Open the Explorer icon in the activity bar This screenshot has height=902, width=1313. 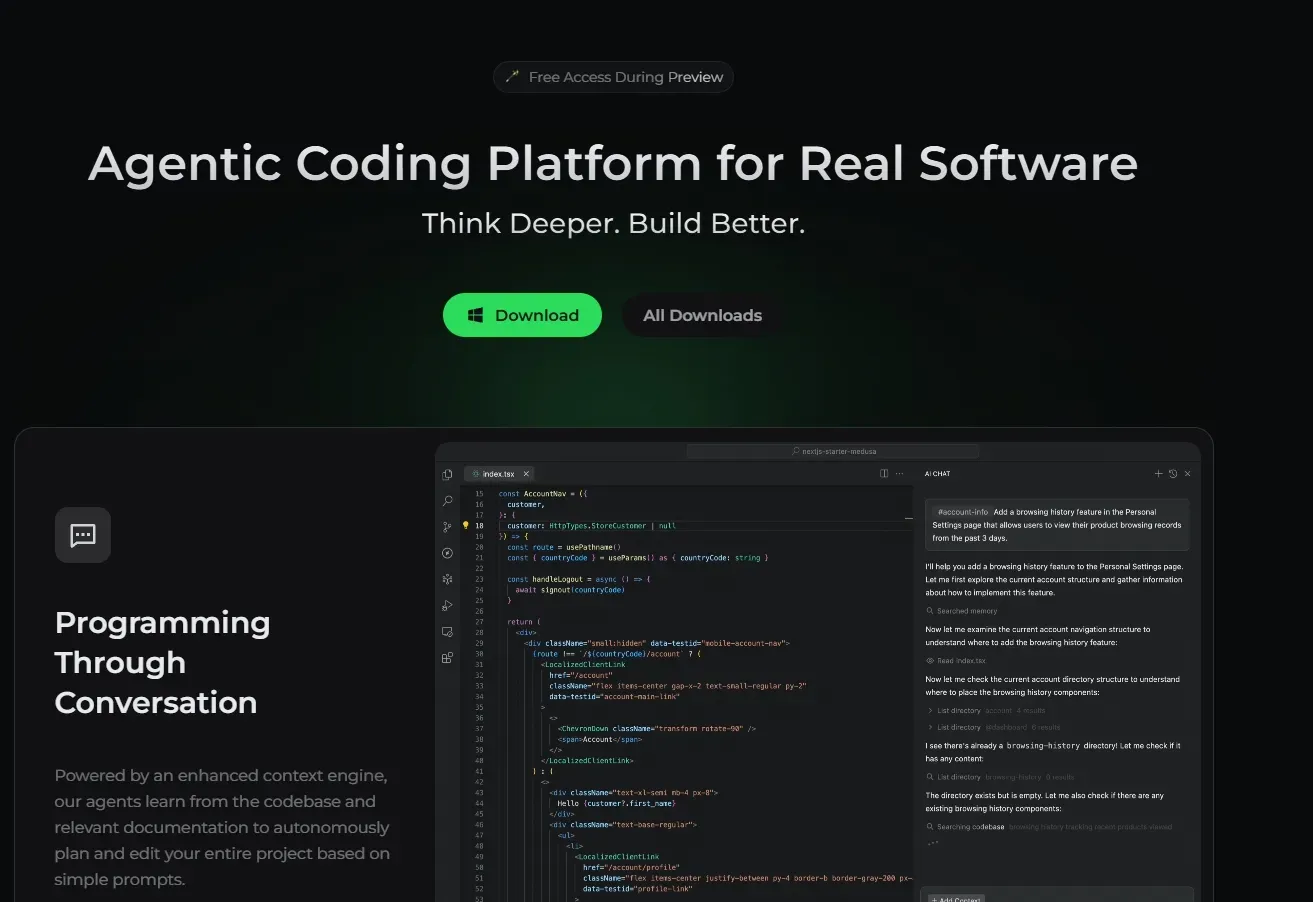click(447, 474)
